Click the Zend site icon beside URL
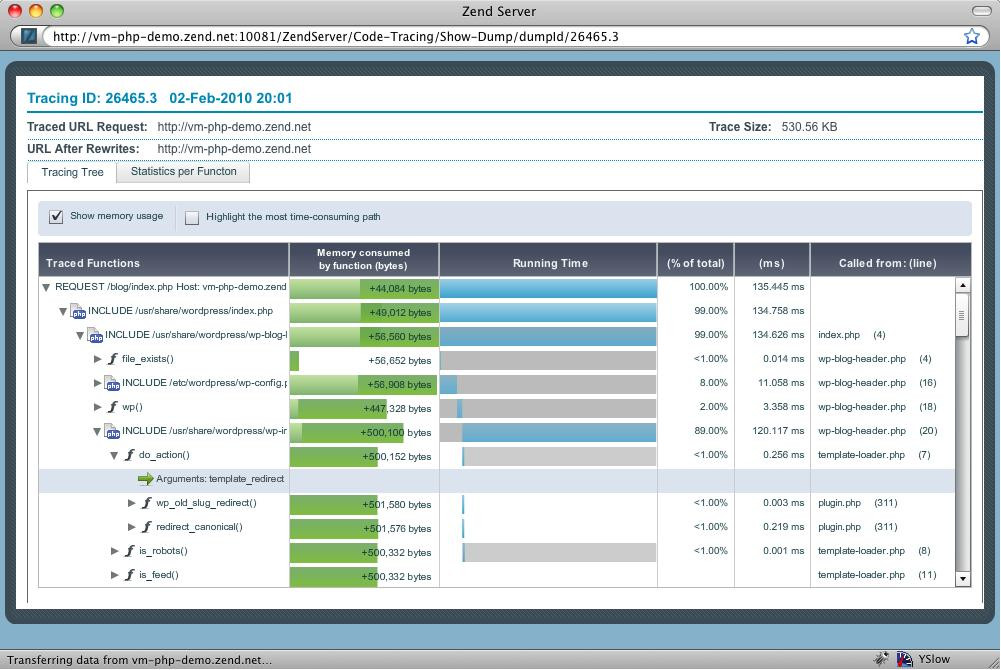This screenshot has height=670, width=1001. coord(29,36)
